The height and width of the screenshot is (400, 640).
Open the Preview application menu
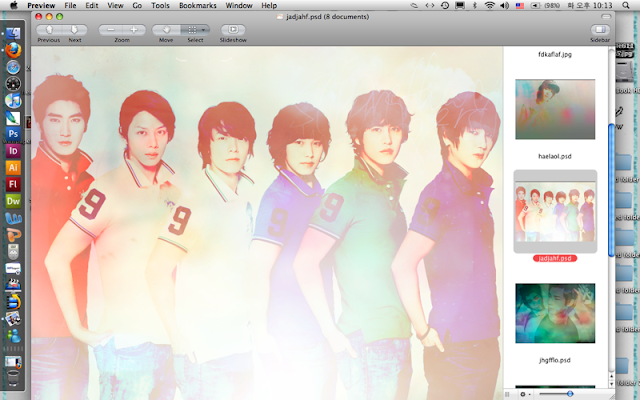pos(41,5)
